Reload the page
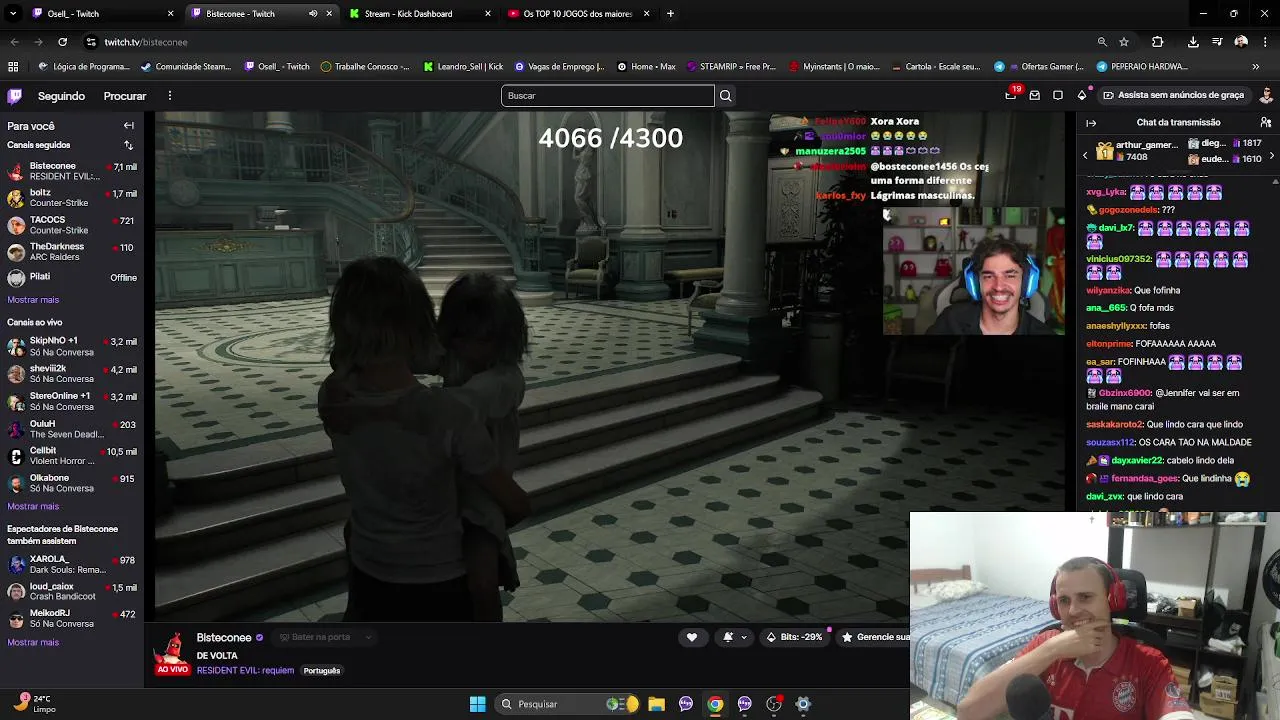The width and height of the screenshot is (1280, 720). click(x=62, y=42)
